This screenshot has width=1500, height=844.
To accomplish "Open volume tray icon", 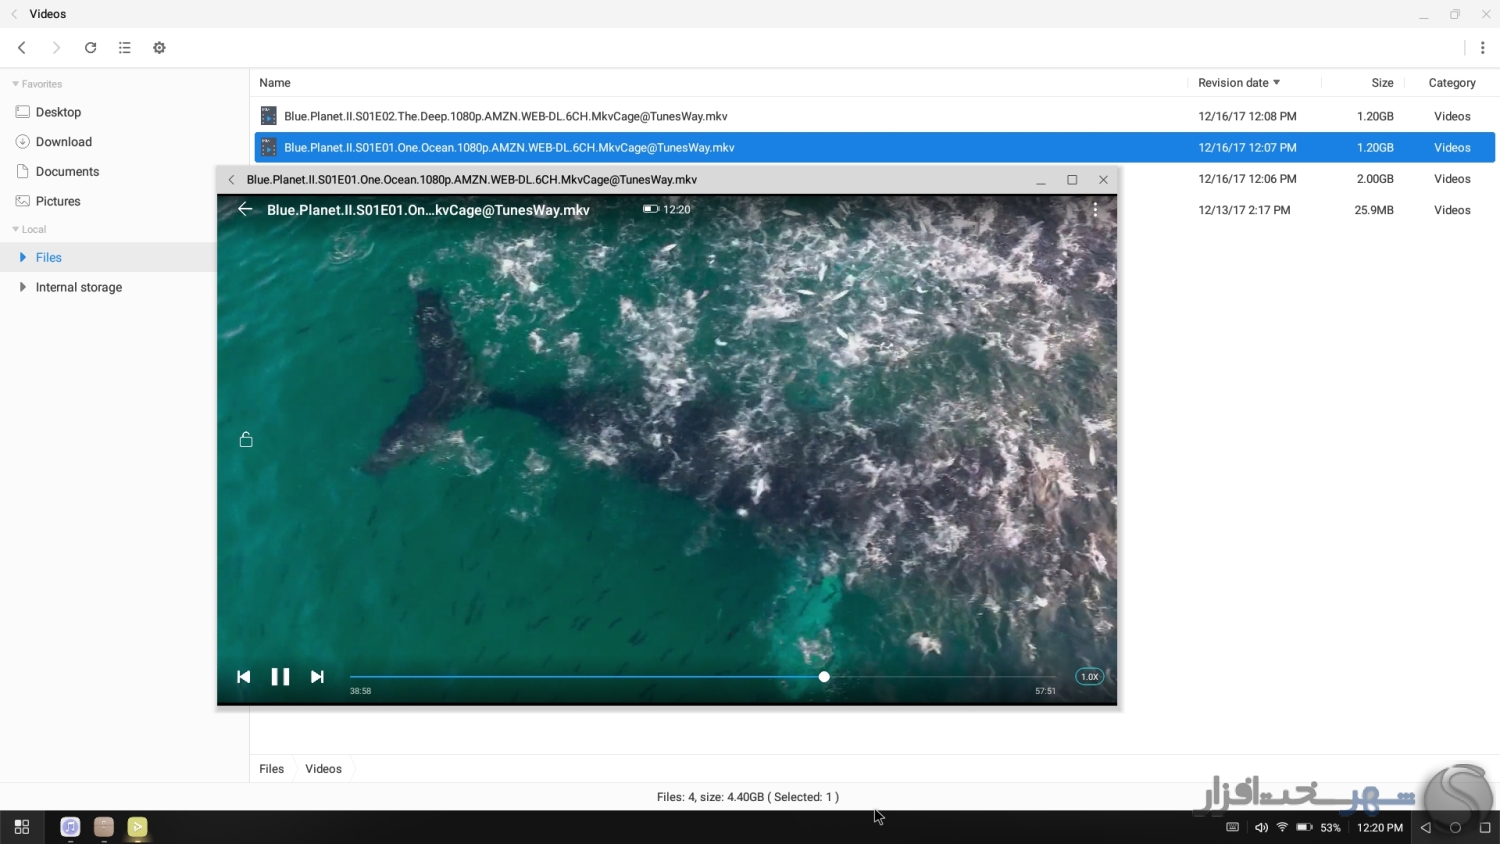I will pyautogui.click(x=1261, y=827).
